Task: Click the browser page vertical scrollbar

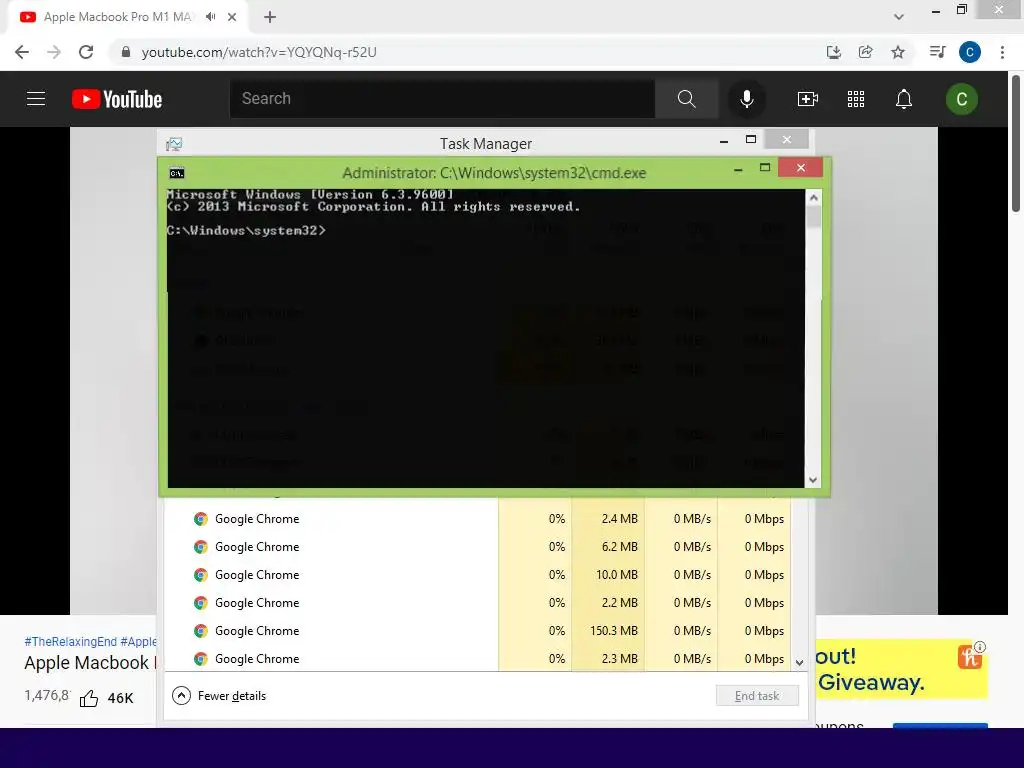Action: click(x=1016, y=144)
